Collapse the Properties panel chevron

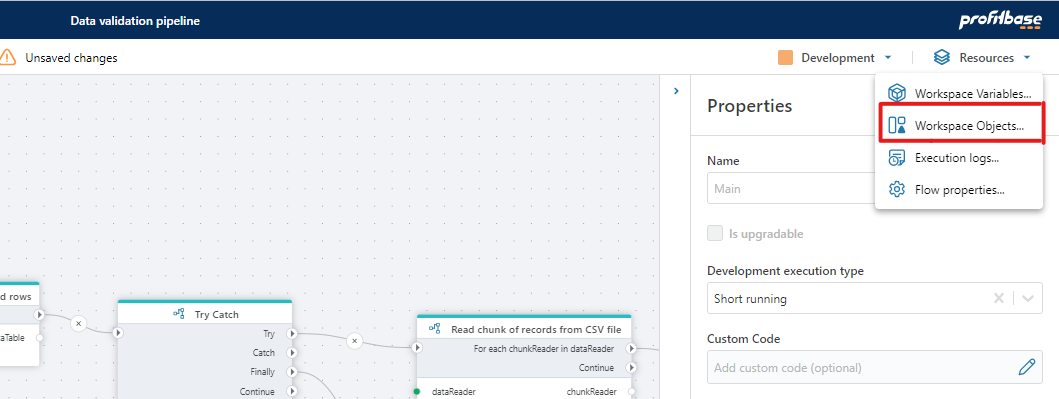pyautogui.click(x=676, y=90)
